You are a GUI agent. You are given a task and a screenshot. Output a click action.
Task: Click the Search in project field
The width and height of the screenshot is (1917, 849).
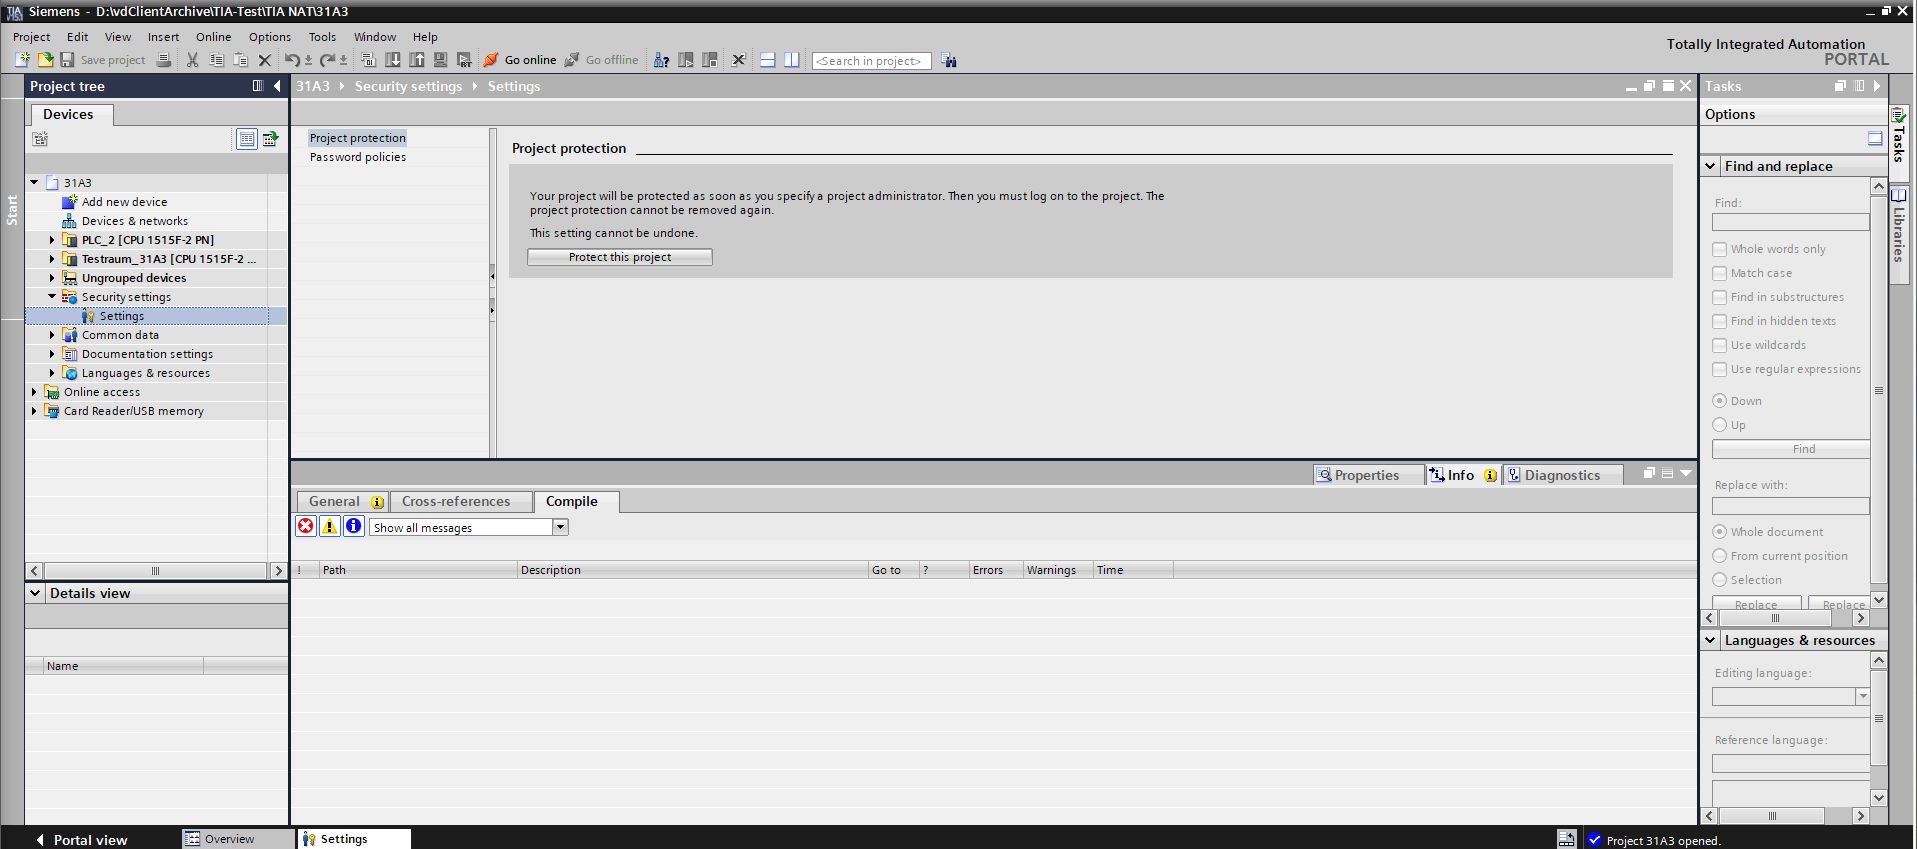coord(870,61)
